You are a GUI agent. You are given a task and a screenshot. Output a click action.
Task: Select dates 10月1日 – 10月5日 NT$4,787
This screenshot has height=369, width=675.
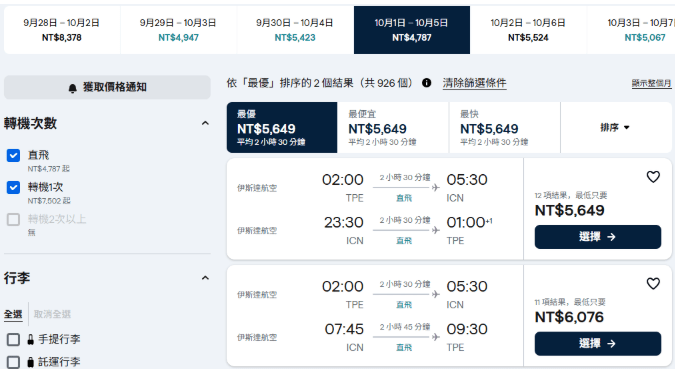coord(412,30)
